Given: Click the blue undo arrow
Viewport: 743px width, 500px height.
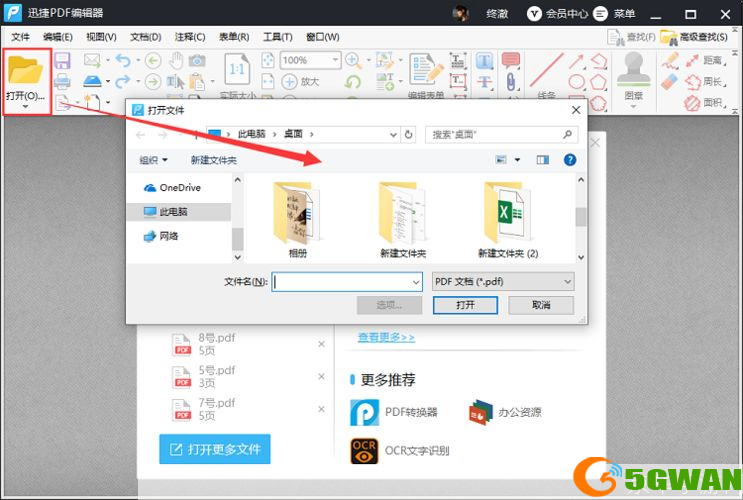Looking at the screenshot, I should click(123, 60).
